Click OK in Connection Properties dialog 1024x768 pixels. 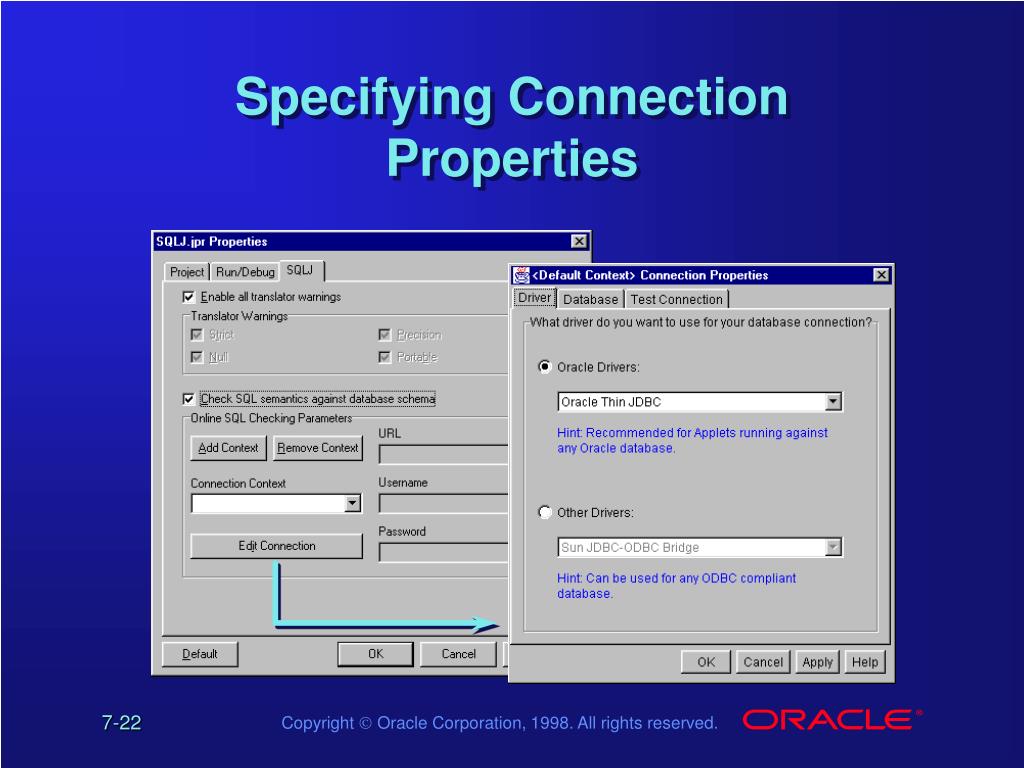point(706,662)
